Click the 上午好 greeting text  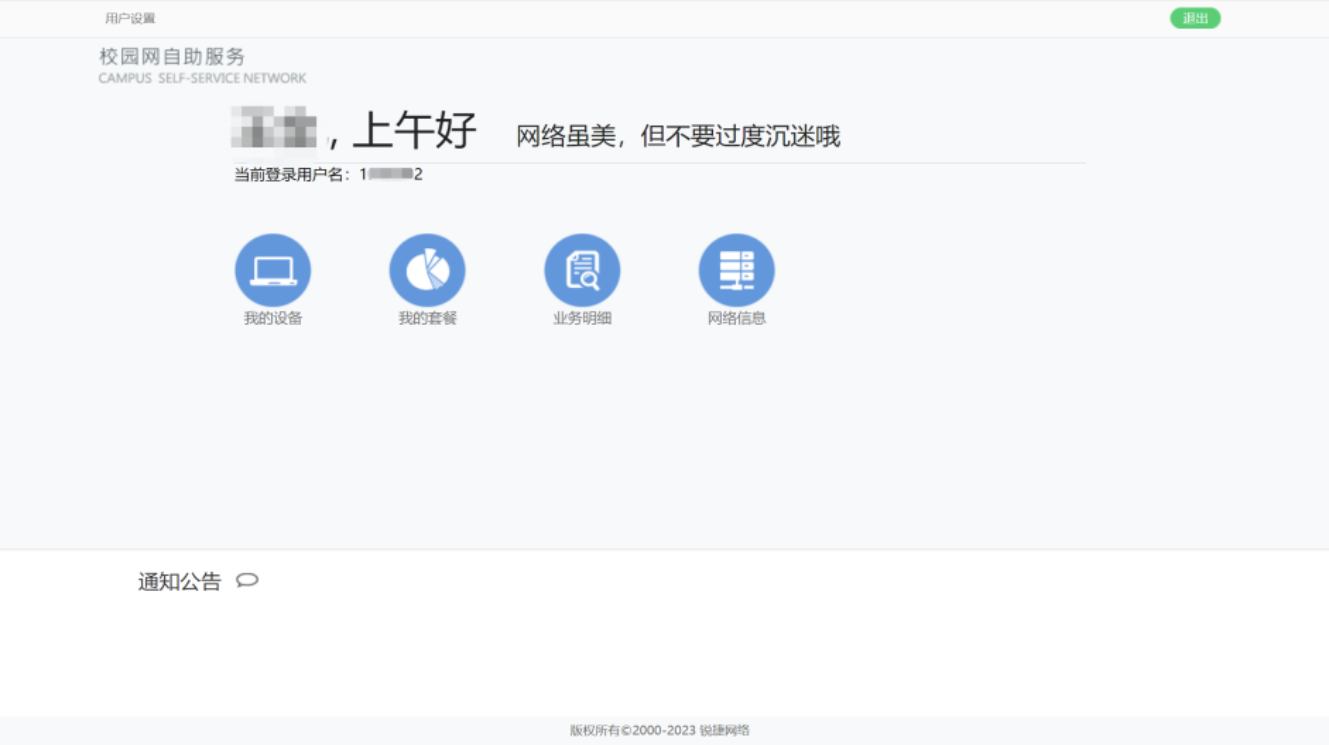pos(415,130)
